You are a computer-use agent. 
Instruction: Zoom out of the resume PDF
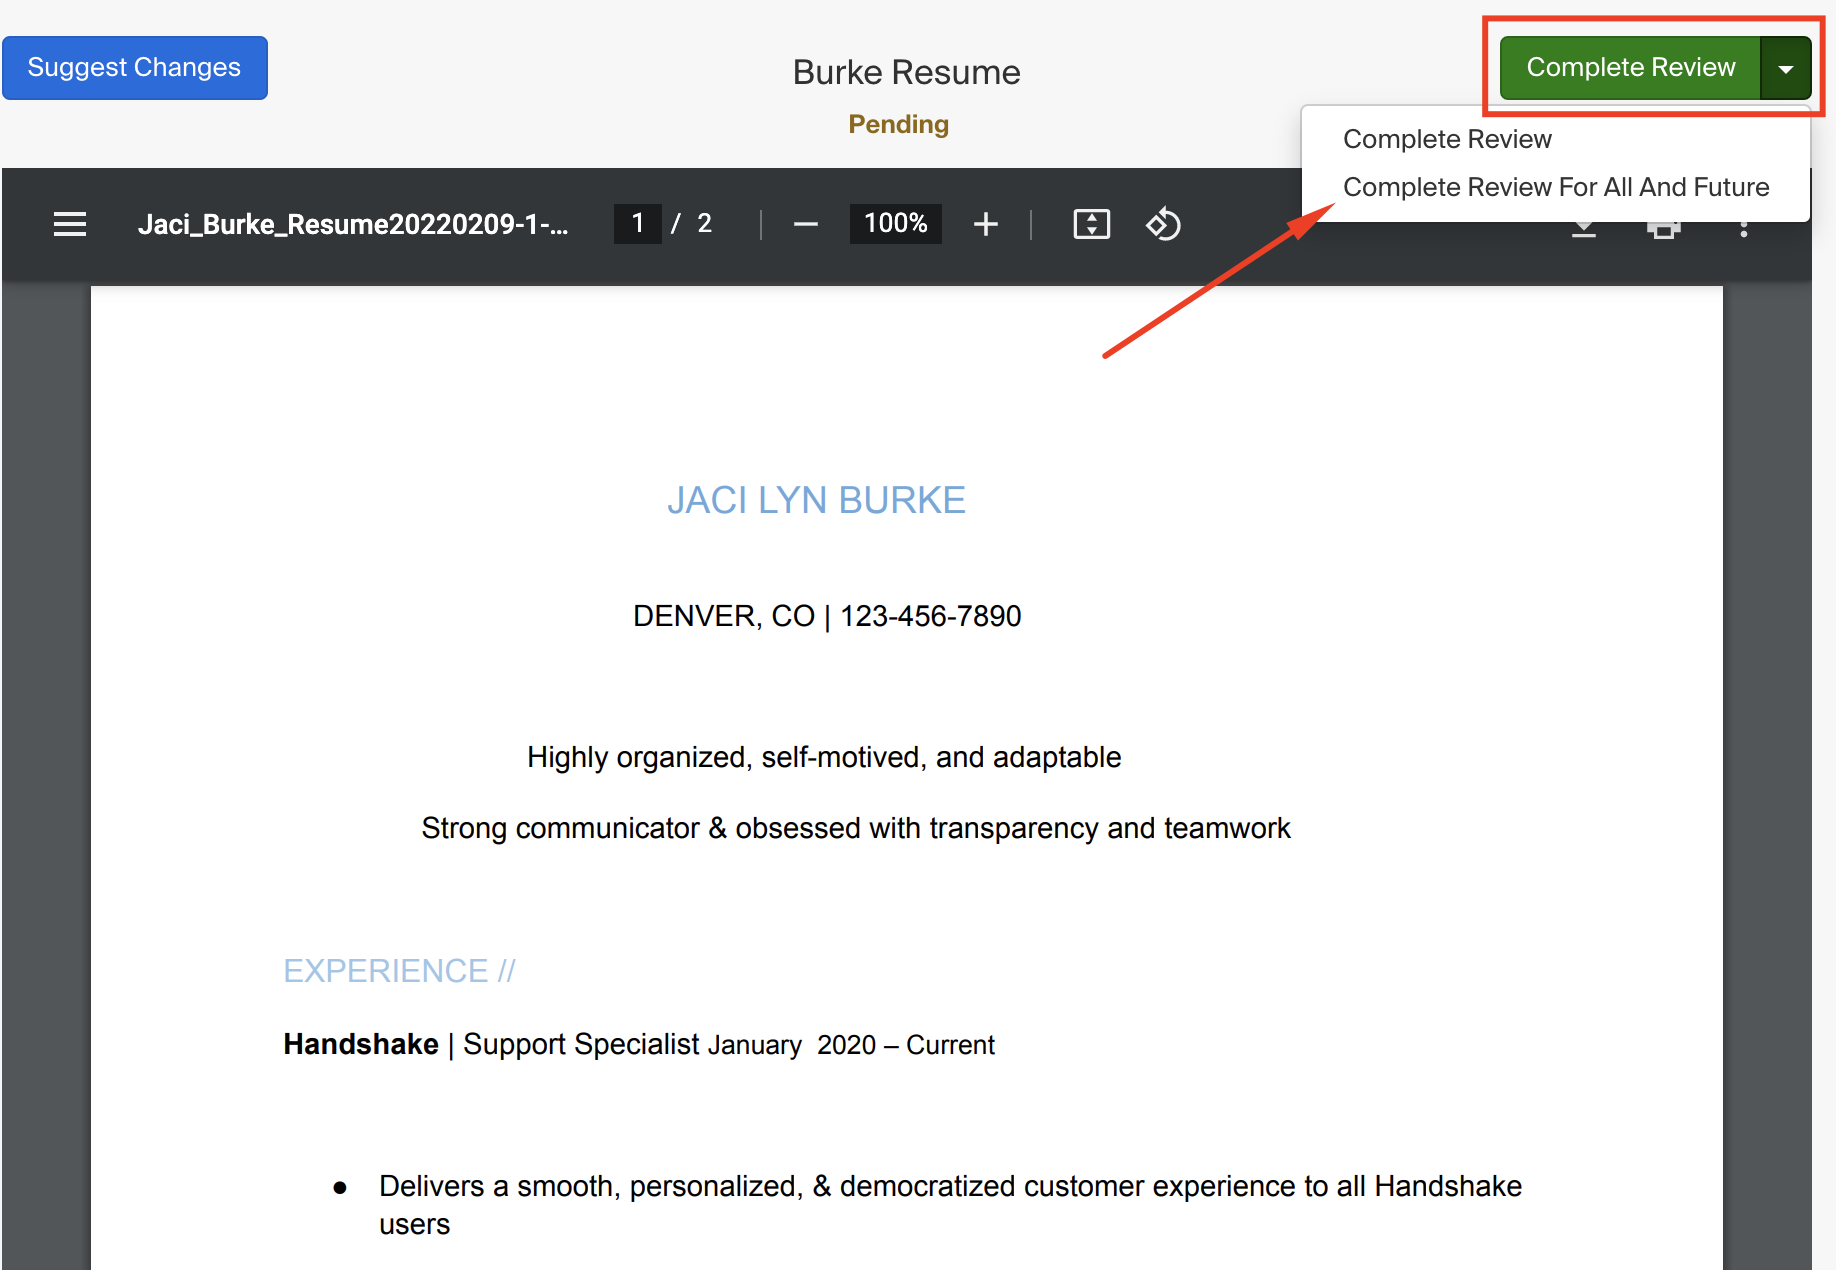[x=805, y=224]
